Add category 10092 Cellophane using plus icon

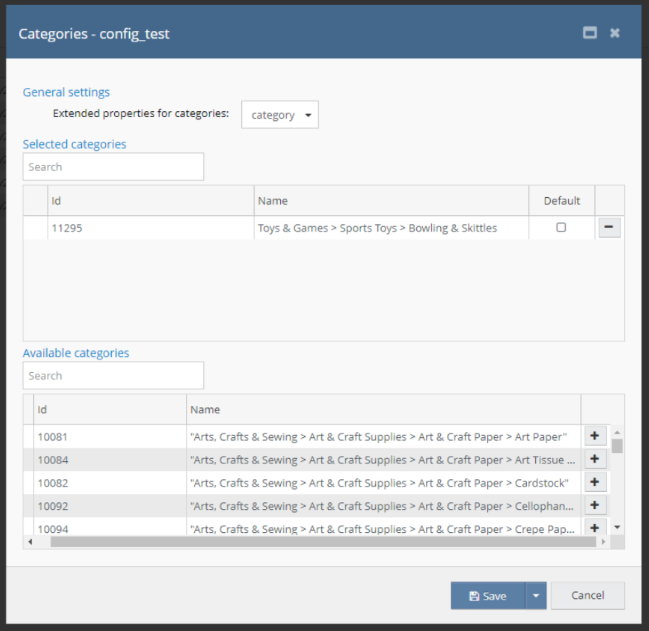[x=594, y=505]
